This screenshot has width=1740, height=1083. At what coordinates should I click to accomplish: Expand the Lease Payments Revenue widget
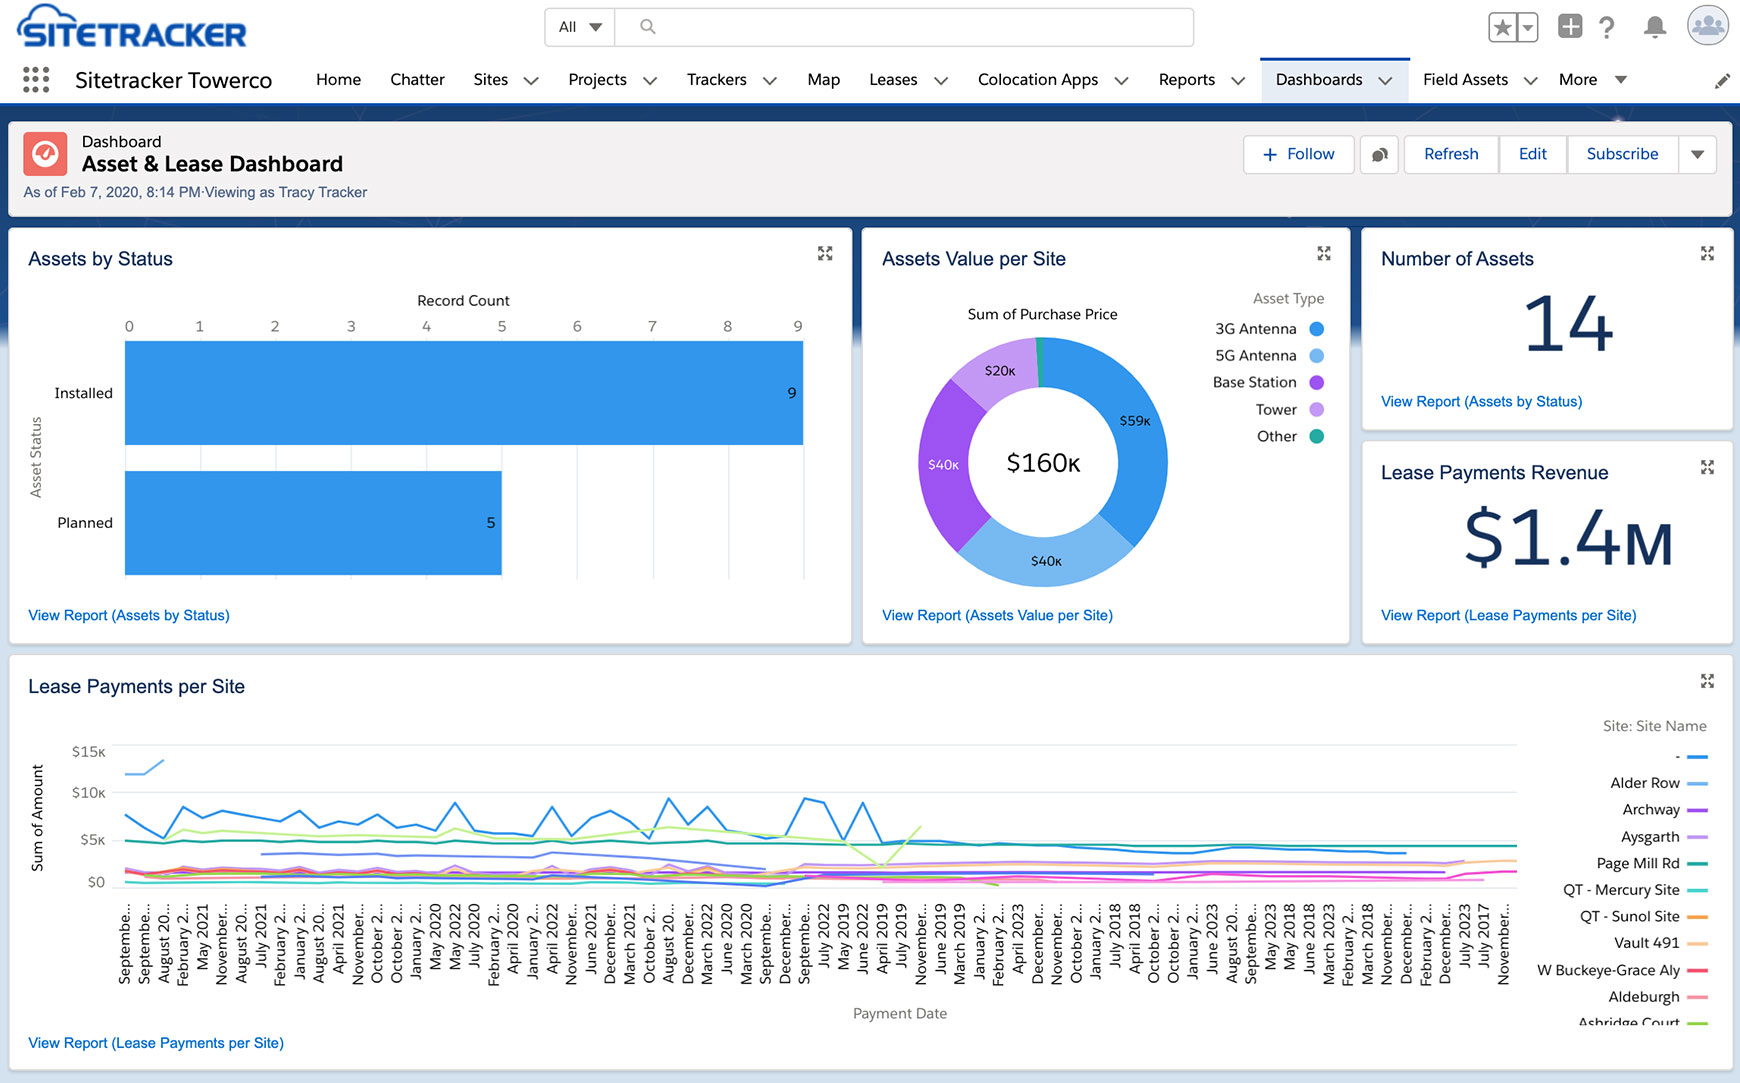point(1707,467)
